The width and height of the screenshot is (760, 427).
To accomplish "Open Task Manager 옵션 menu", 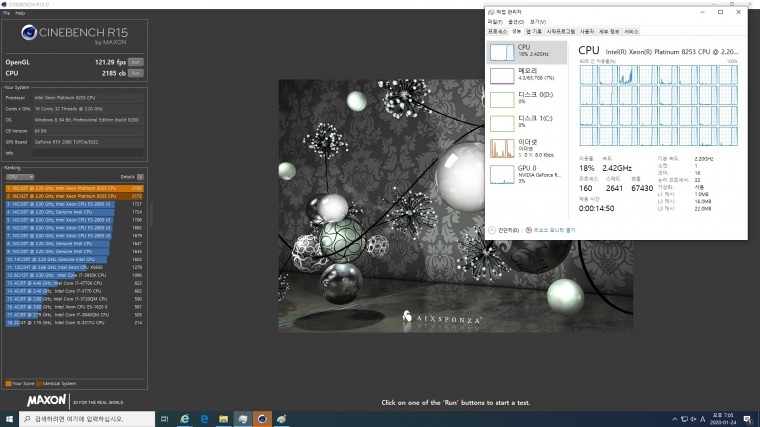I will [516, 22].
